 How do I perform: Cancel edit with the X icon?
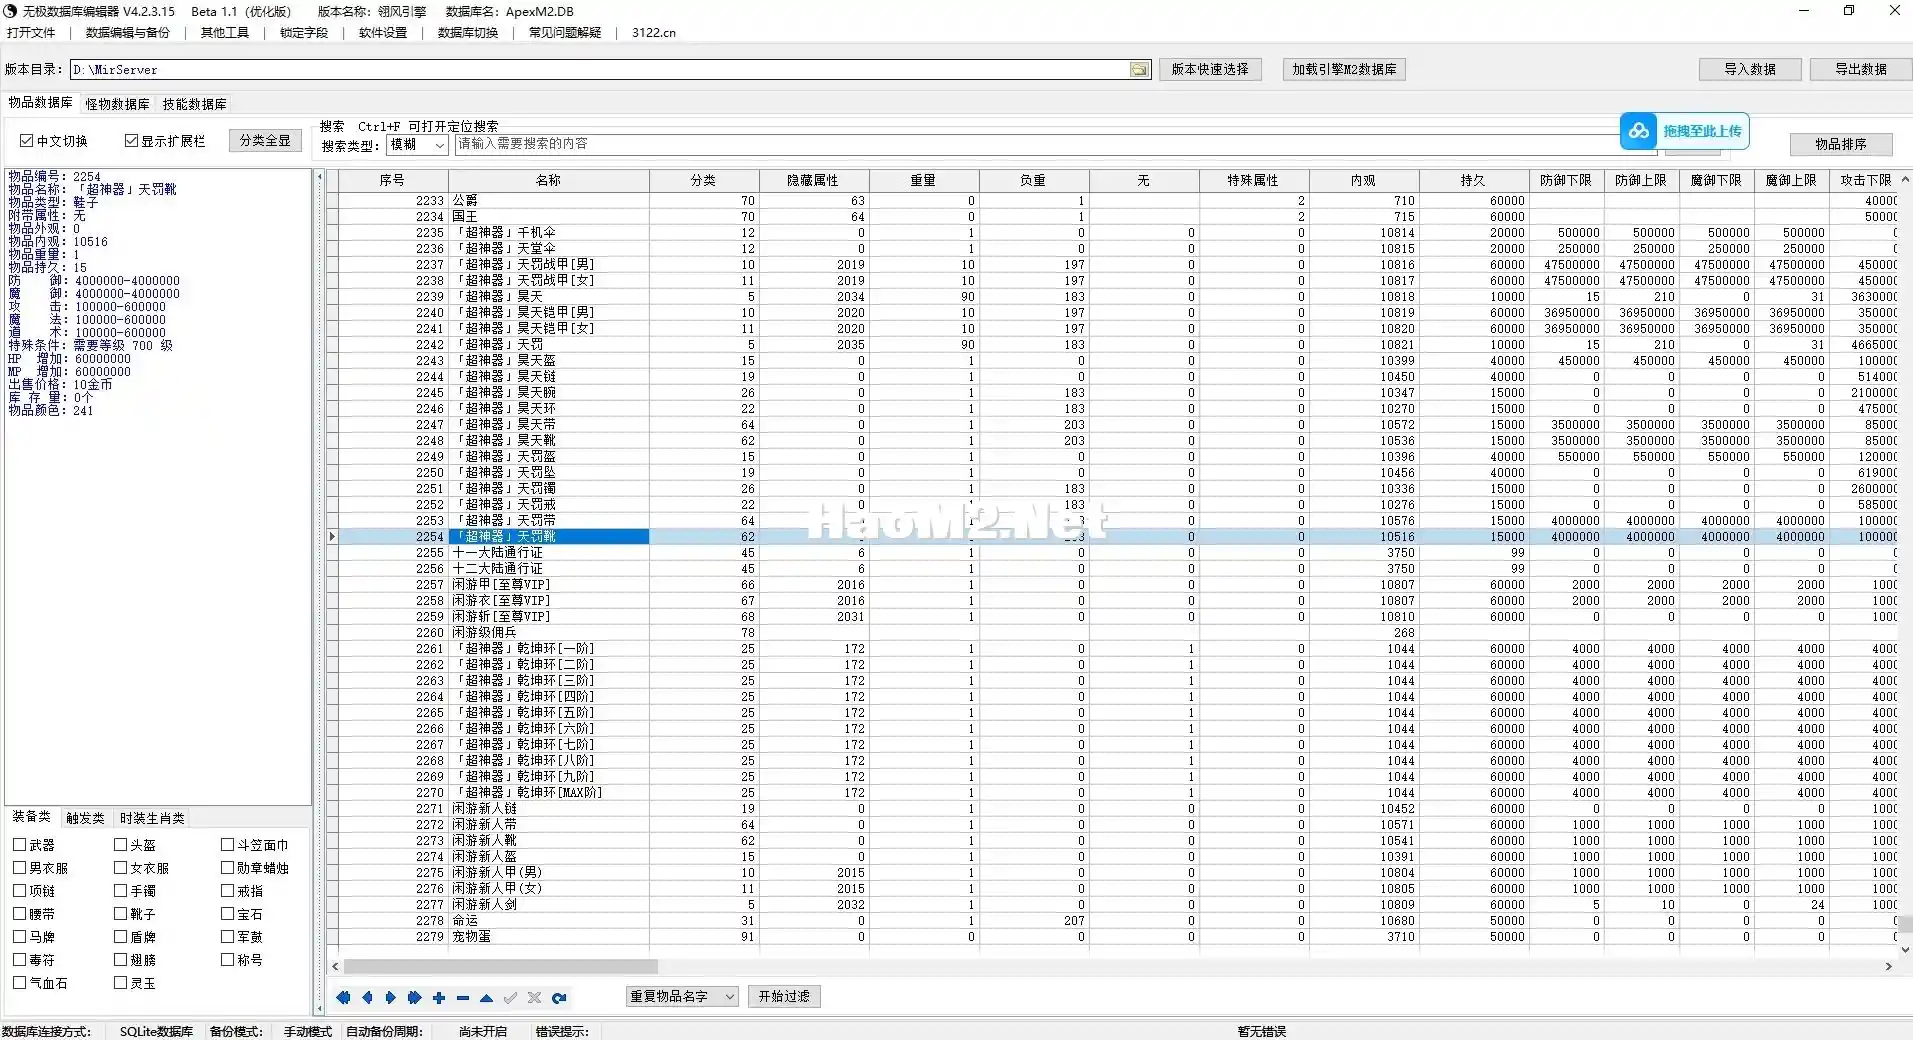(x=534, y=997)
